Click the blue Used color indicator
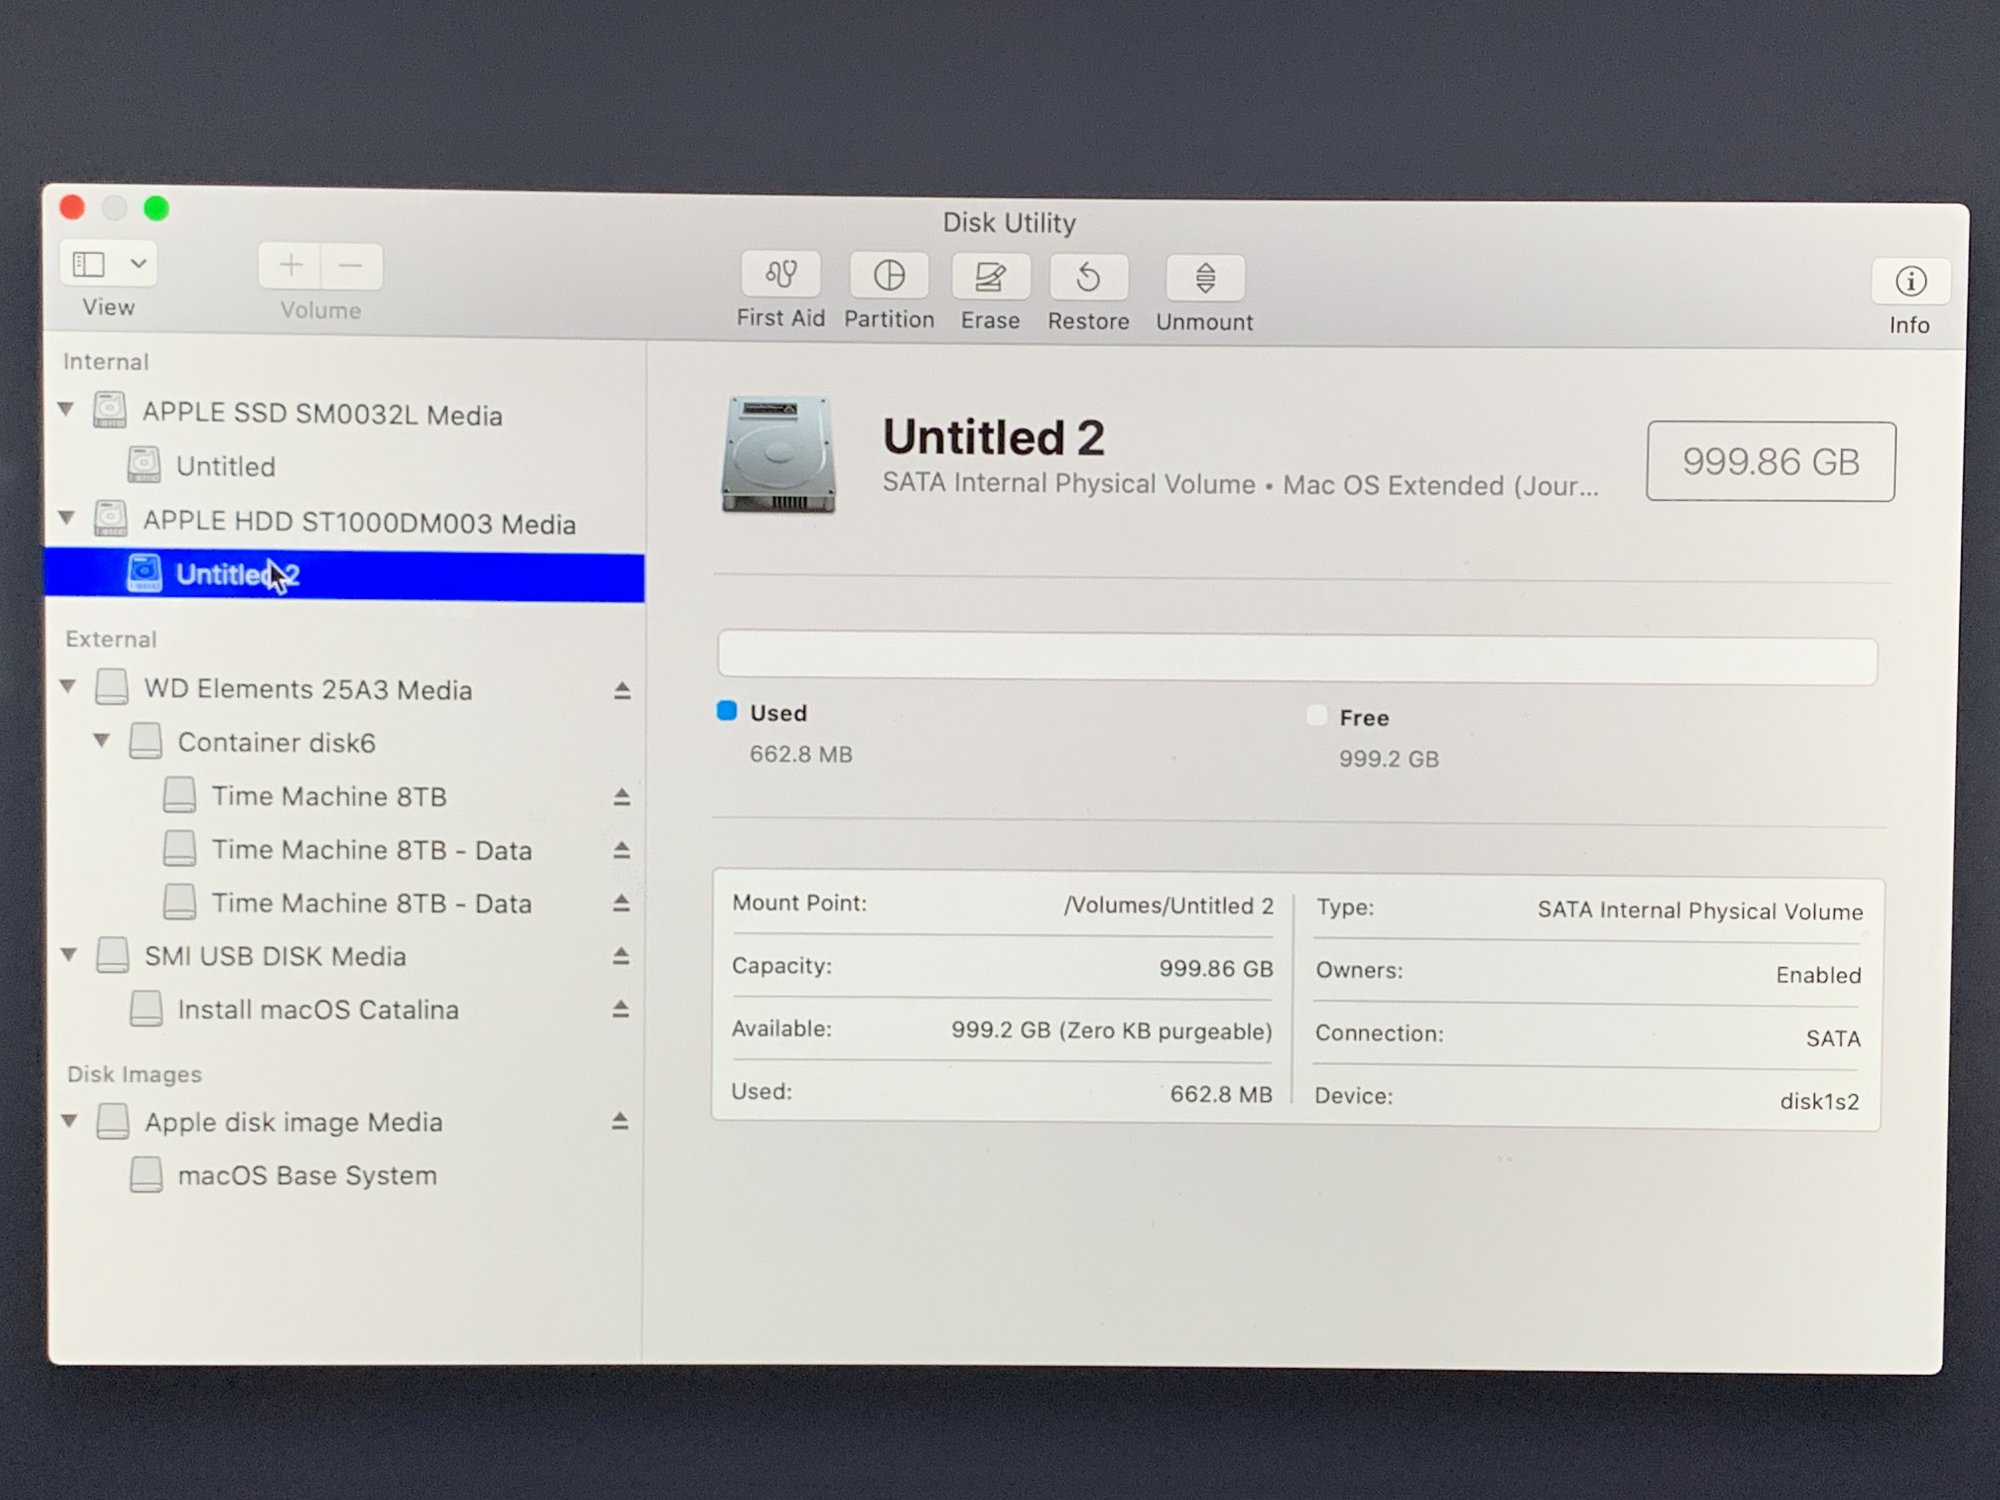 [x=727, y=711]
